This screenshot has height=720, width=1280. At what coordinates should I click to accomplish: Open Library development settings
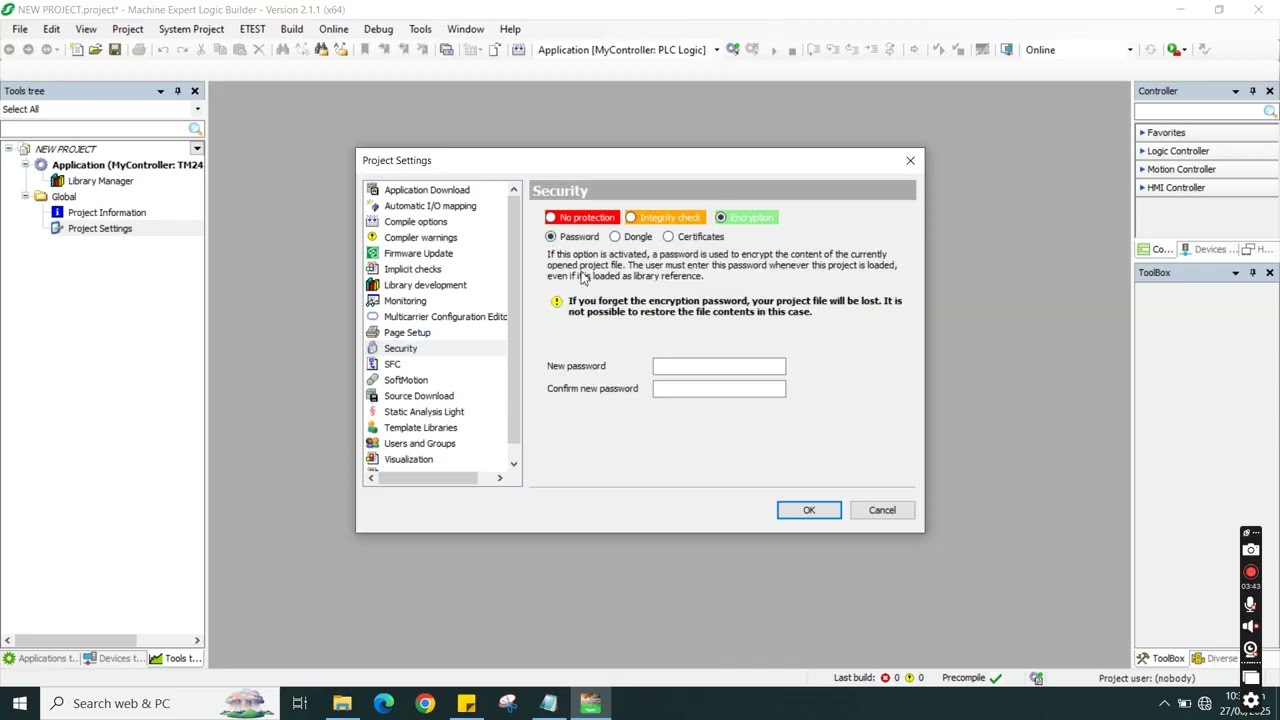click(425, 285)
